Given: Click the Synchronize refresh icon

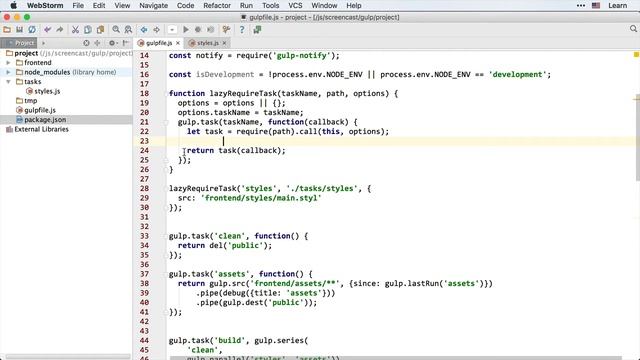Looking at the screenshot, I should [x=32, y=29].
